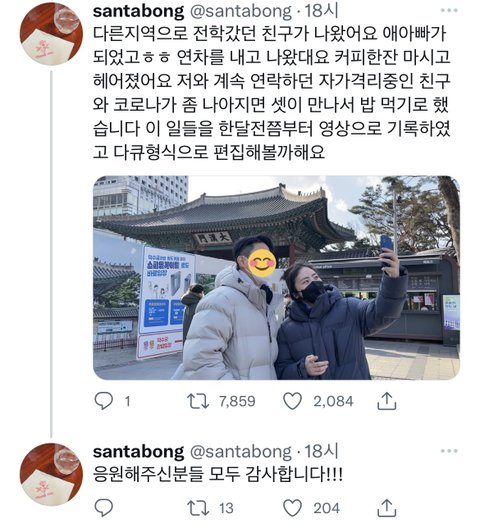Open santabong display name in first tweet
The image size is (480, 523).
138,11
